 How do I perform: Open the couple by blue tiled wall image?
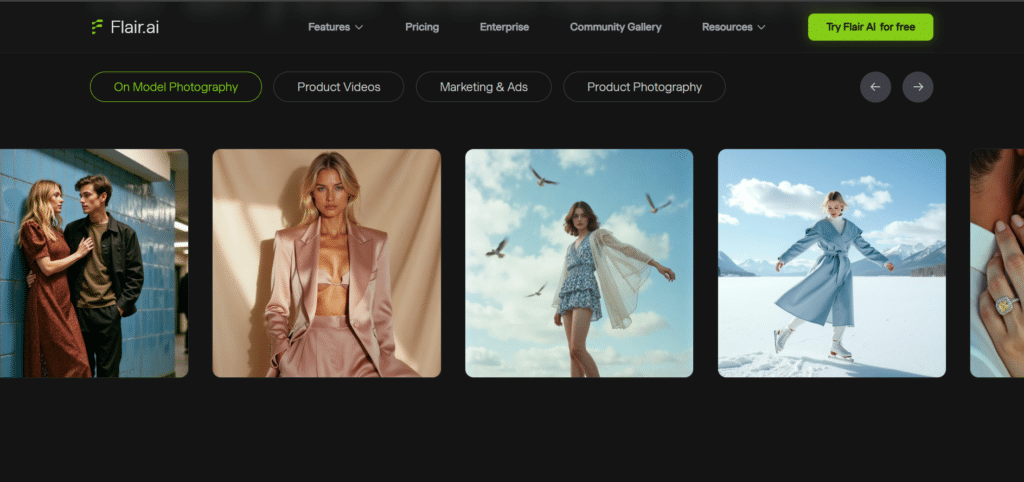click(94, 263)
